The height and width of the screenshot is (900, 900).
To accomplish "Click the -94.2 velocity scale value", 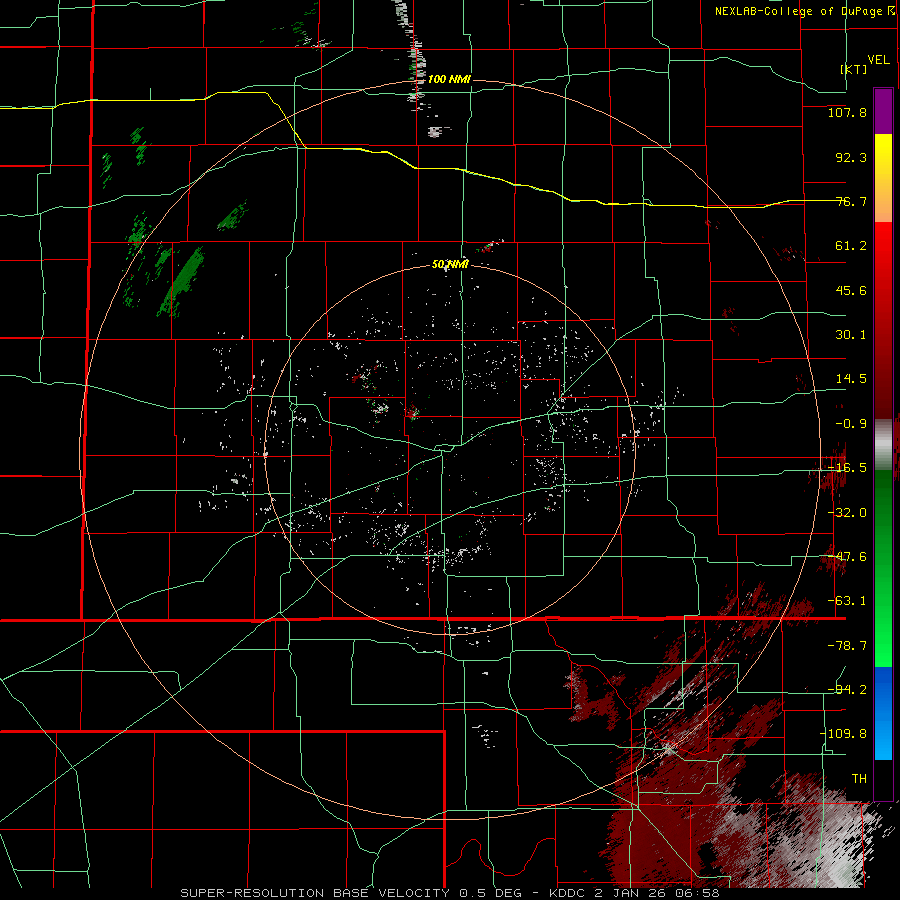I will coord(847,689).
